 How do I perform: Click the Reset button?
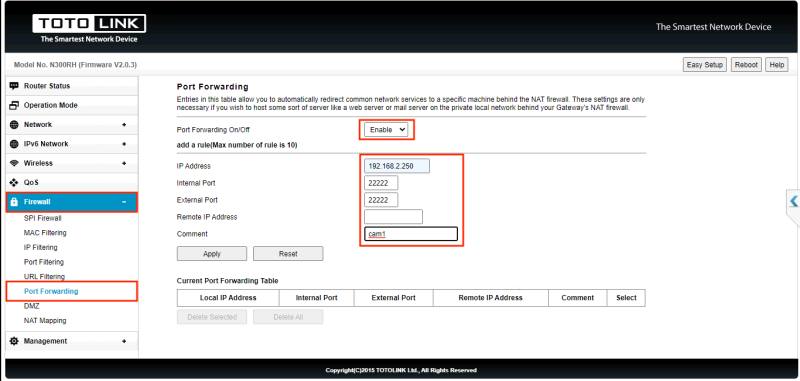tap(288, 253)
